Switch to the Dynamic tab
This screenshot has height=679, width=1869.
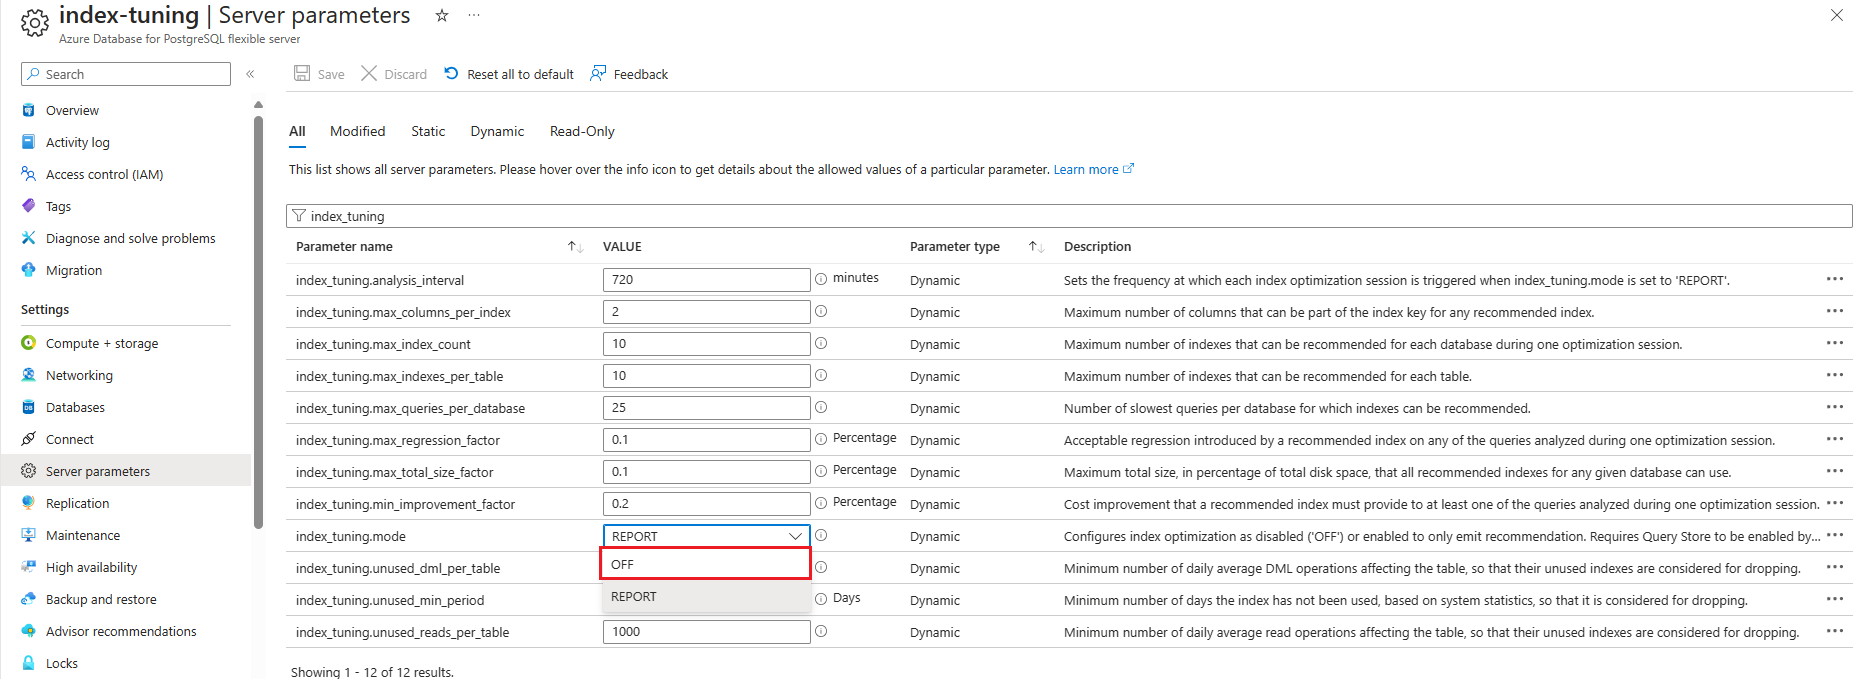[x=497, y=131]
